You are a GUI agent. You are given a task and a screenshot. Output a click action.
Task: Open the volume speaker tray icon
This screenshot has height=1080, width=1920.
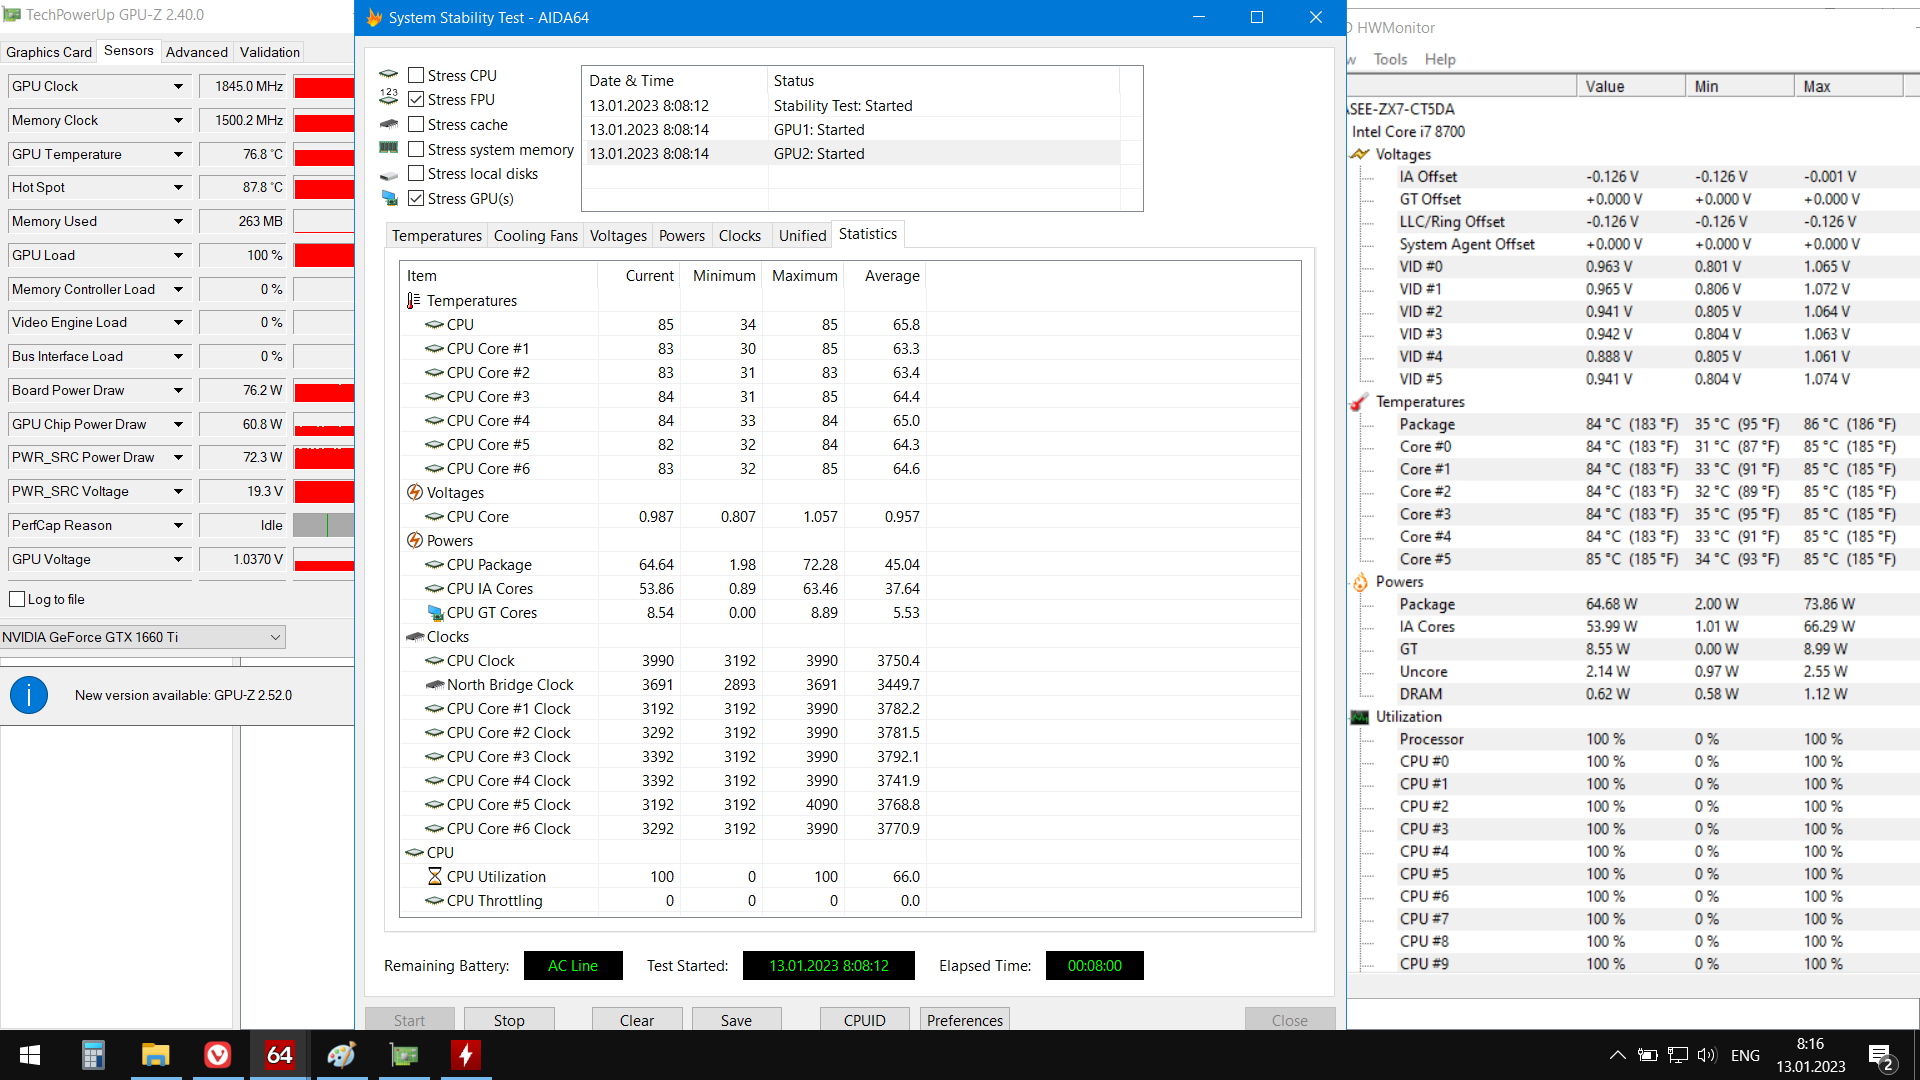pos(1706,1055)
